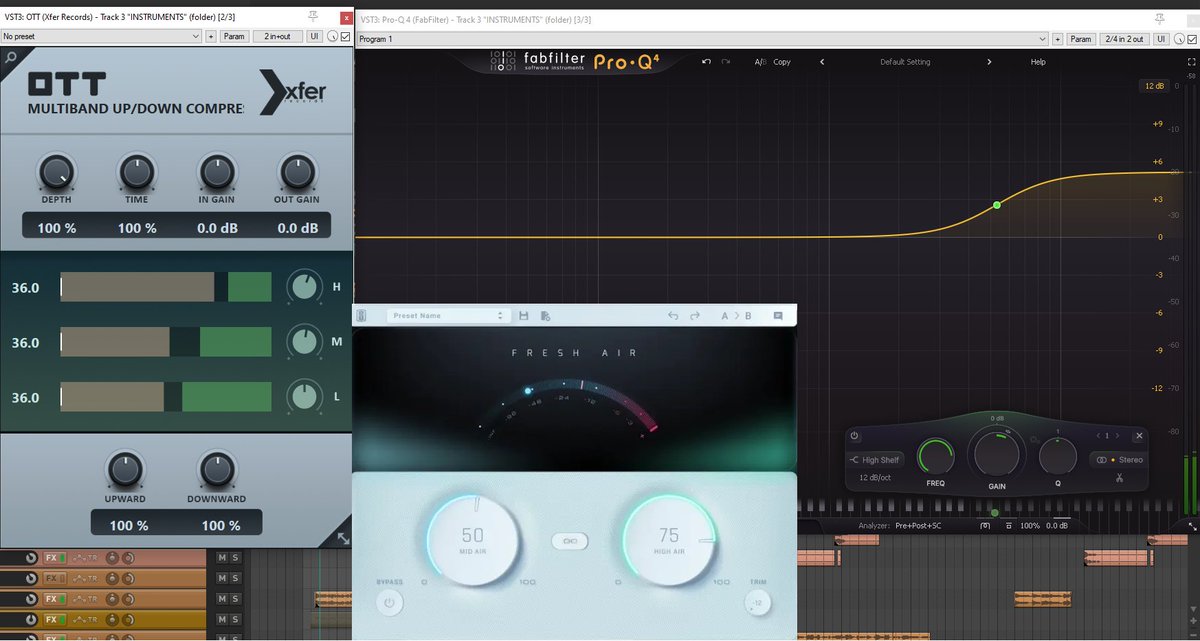Click the OTT DOWNWARD knob
The height and width of the screenshot is (641, 1200).
[216, 470]
